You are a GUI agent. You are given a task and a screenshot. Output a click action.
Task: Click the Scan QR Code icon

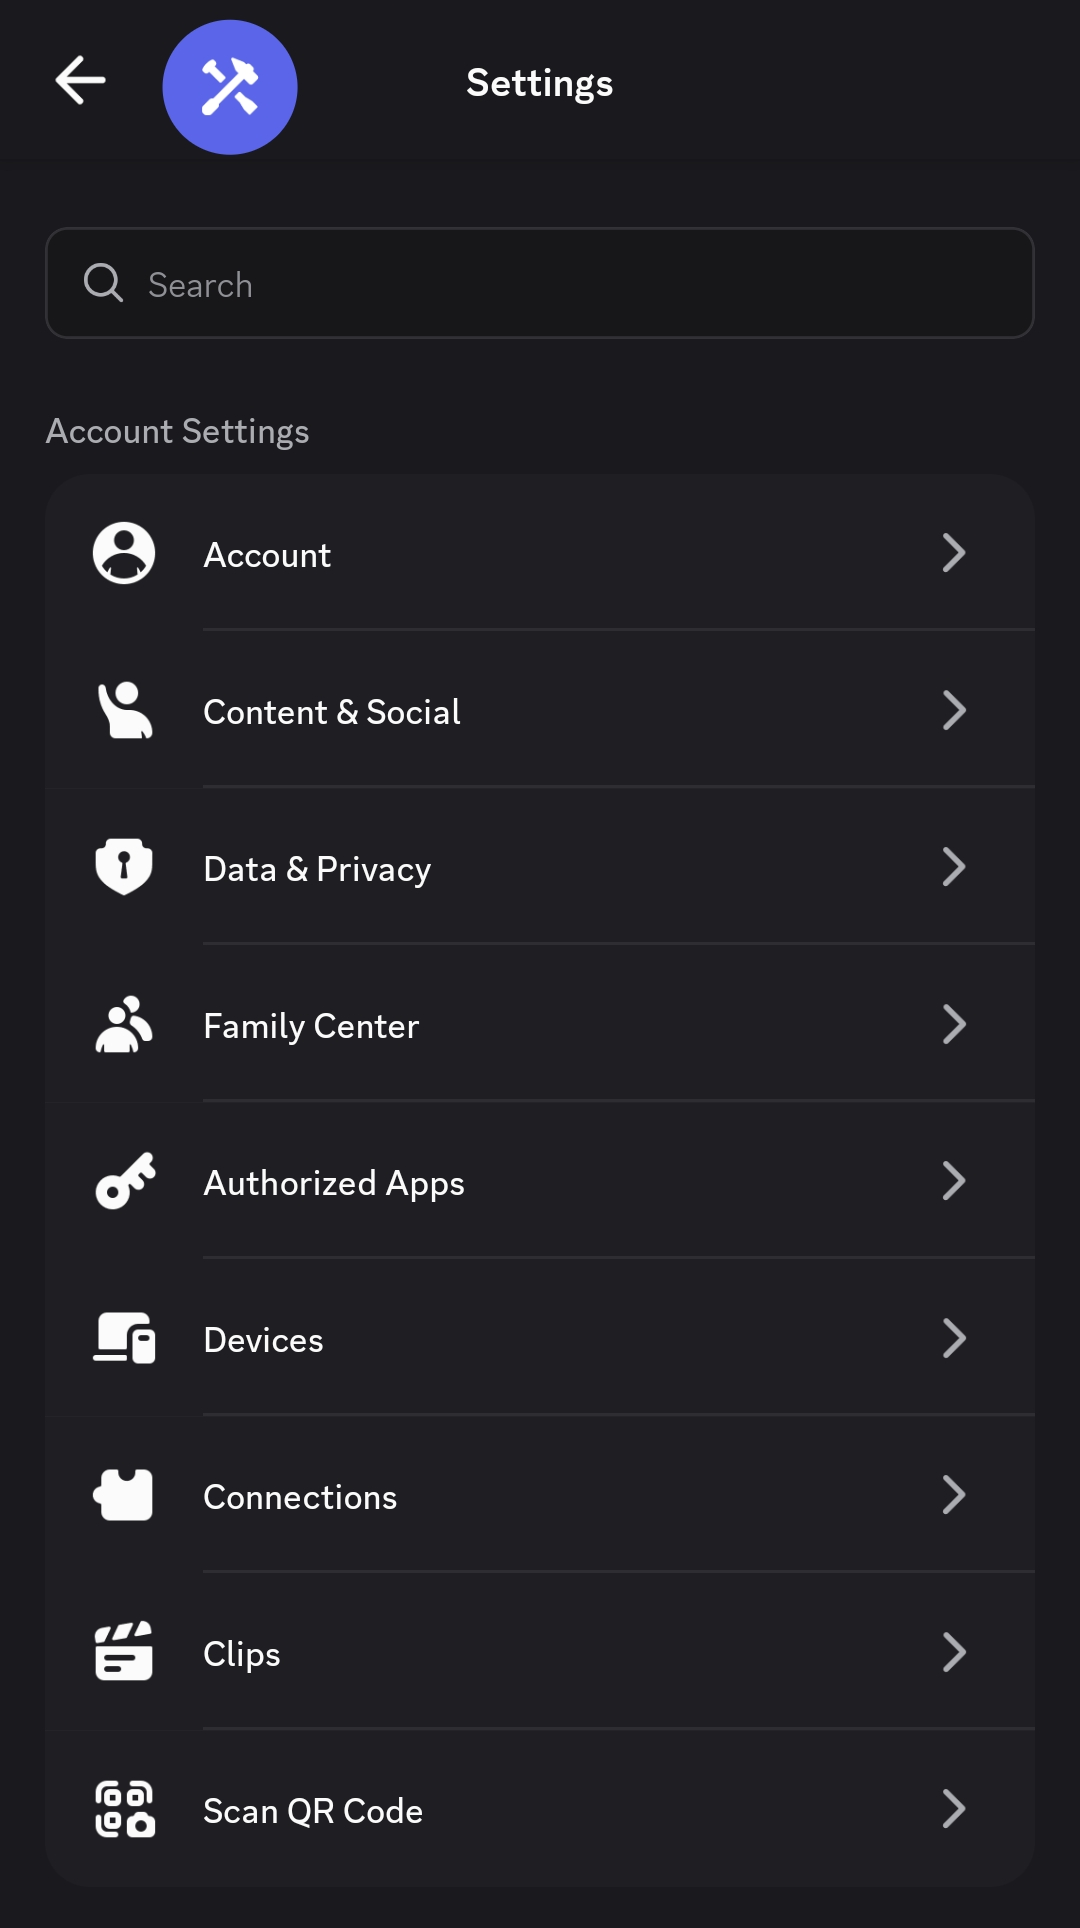125,1808
